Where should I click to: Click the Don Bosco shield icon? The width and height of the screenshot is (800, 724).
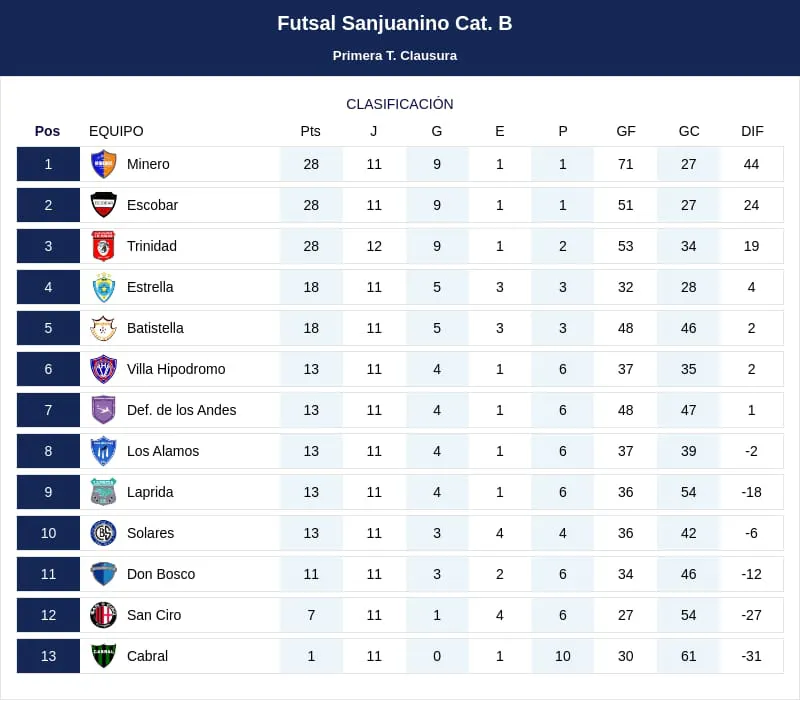point(104,574)
